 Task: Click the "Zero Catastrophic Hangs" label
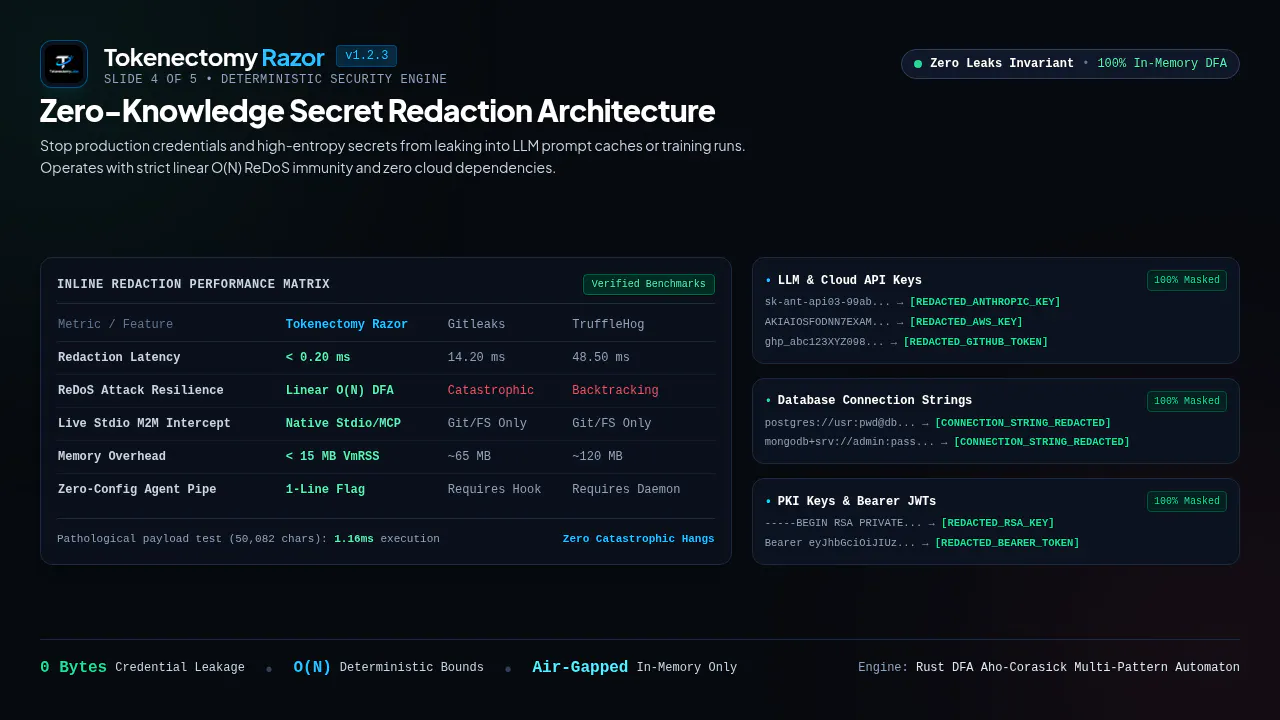(x=639, y=539)
